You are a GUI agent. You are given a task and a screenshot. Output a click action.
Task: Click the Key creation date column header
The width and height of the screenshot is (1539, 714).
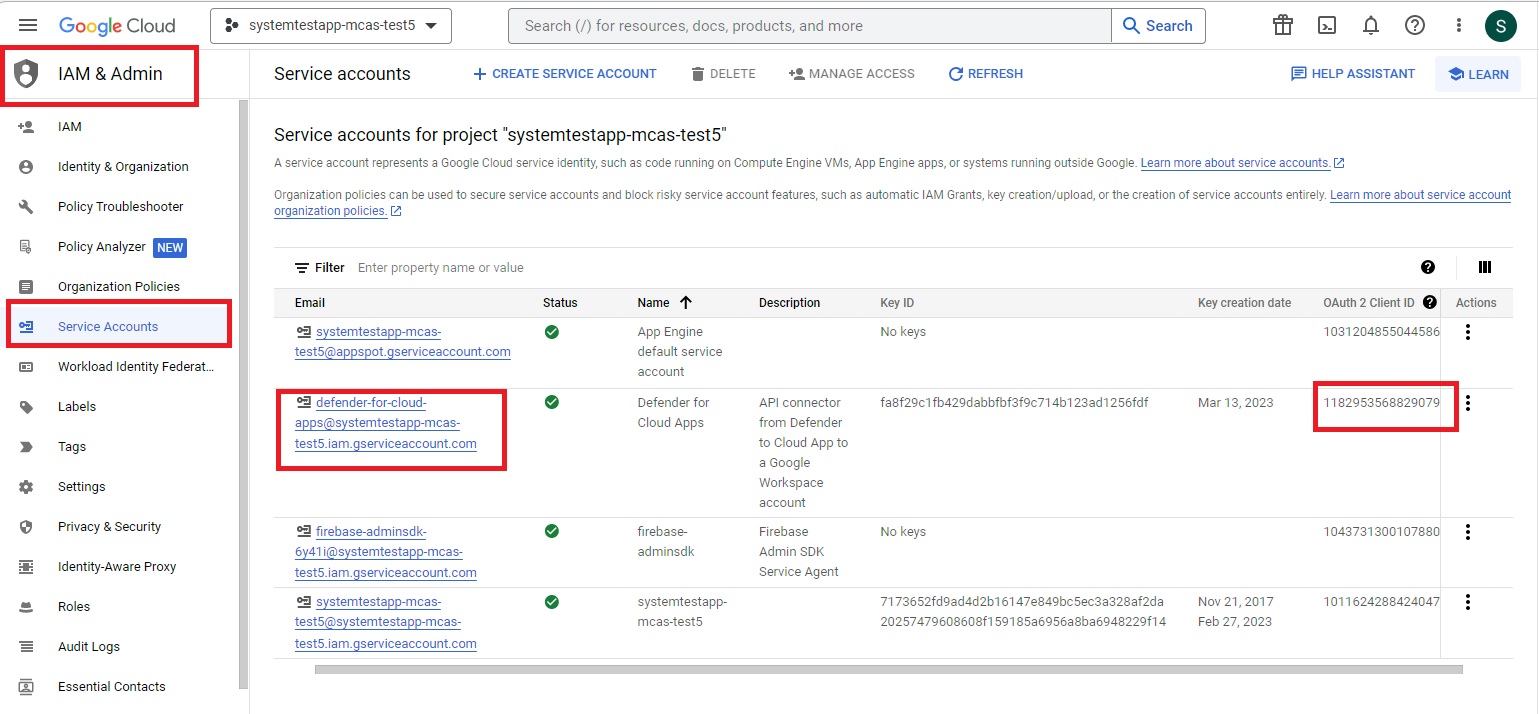(x=1245, y=303)
